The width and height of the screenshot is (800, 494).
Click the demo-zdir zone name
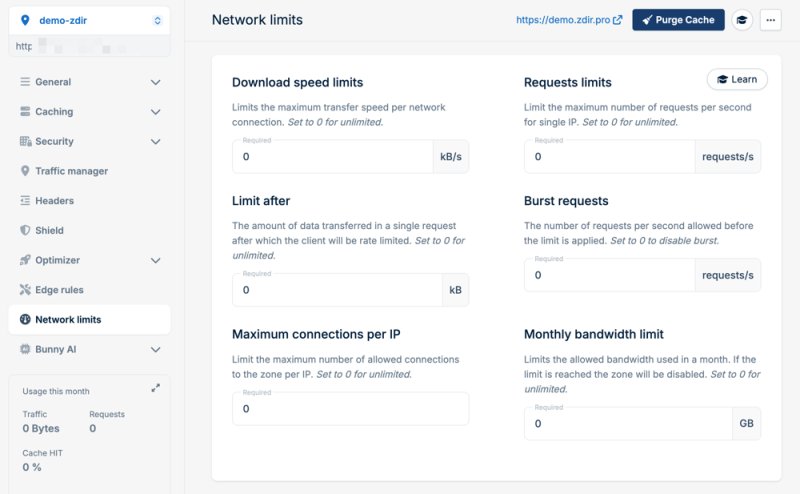pos(63,20)
